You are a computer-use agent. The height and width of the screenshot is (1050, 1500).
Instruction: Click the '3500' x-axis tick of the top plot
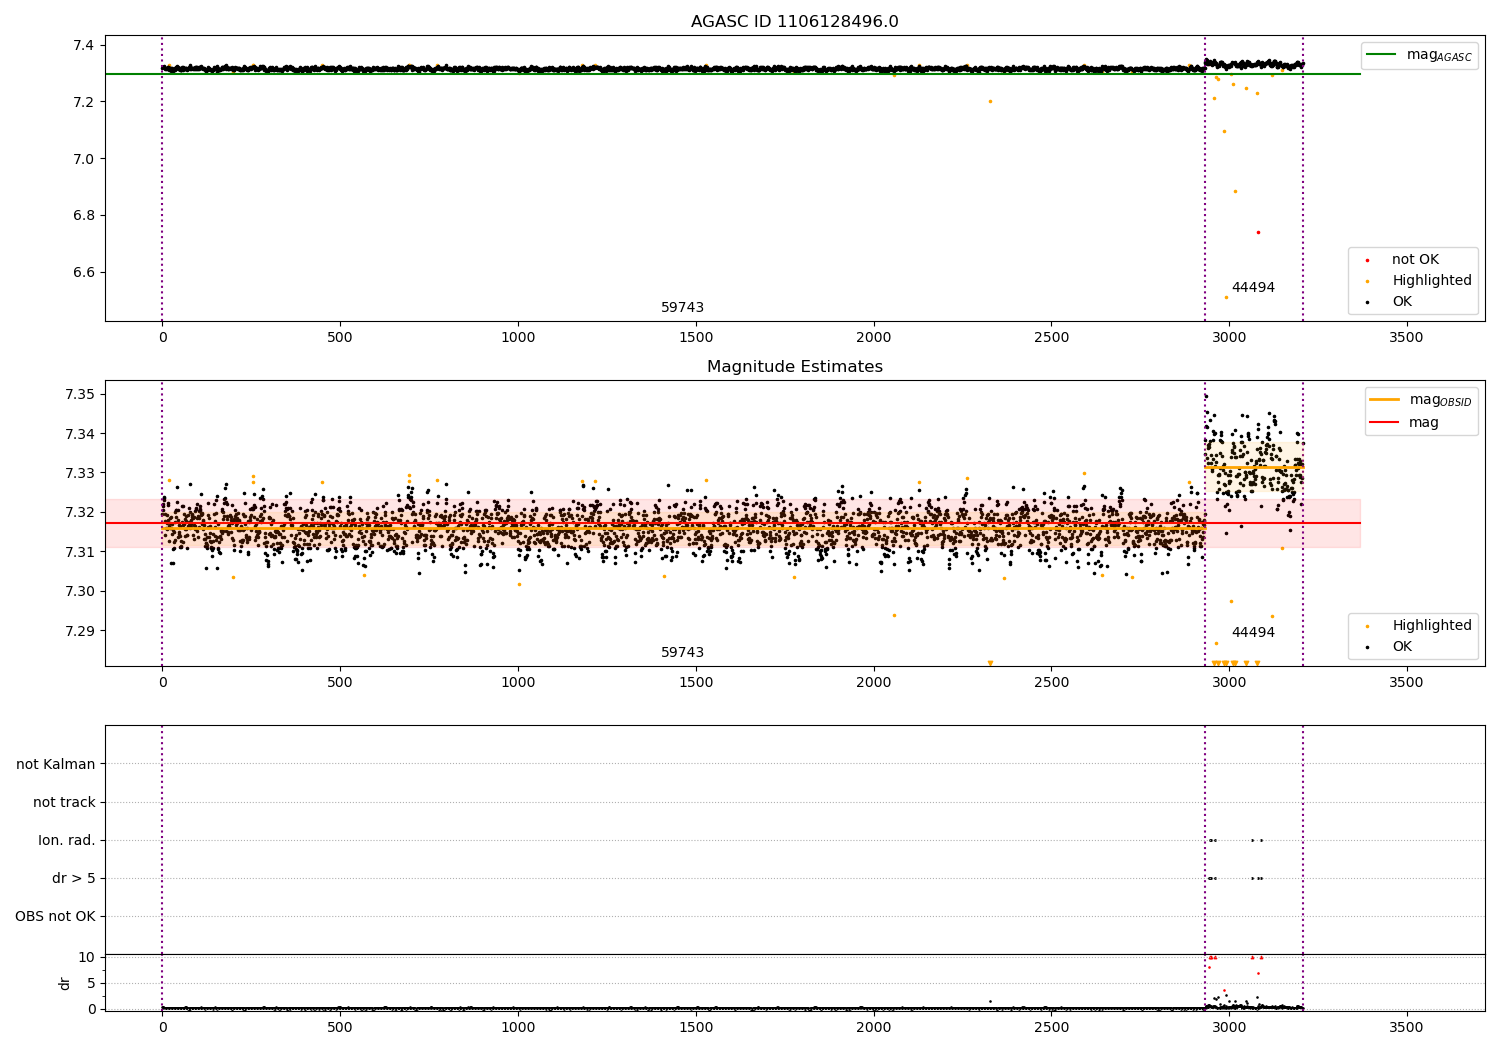point(1406,338)
